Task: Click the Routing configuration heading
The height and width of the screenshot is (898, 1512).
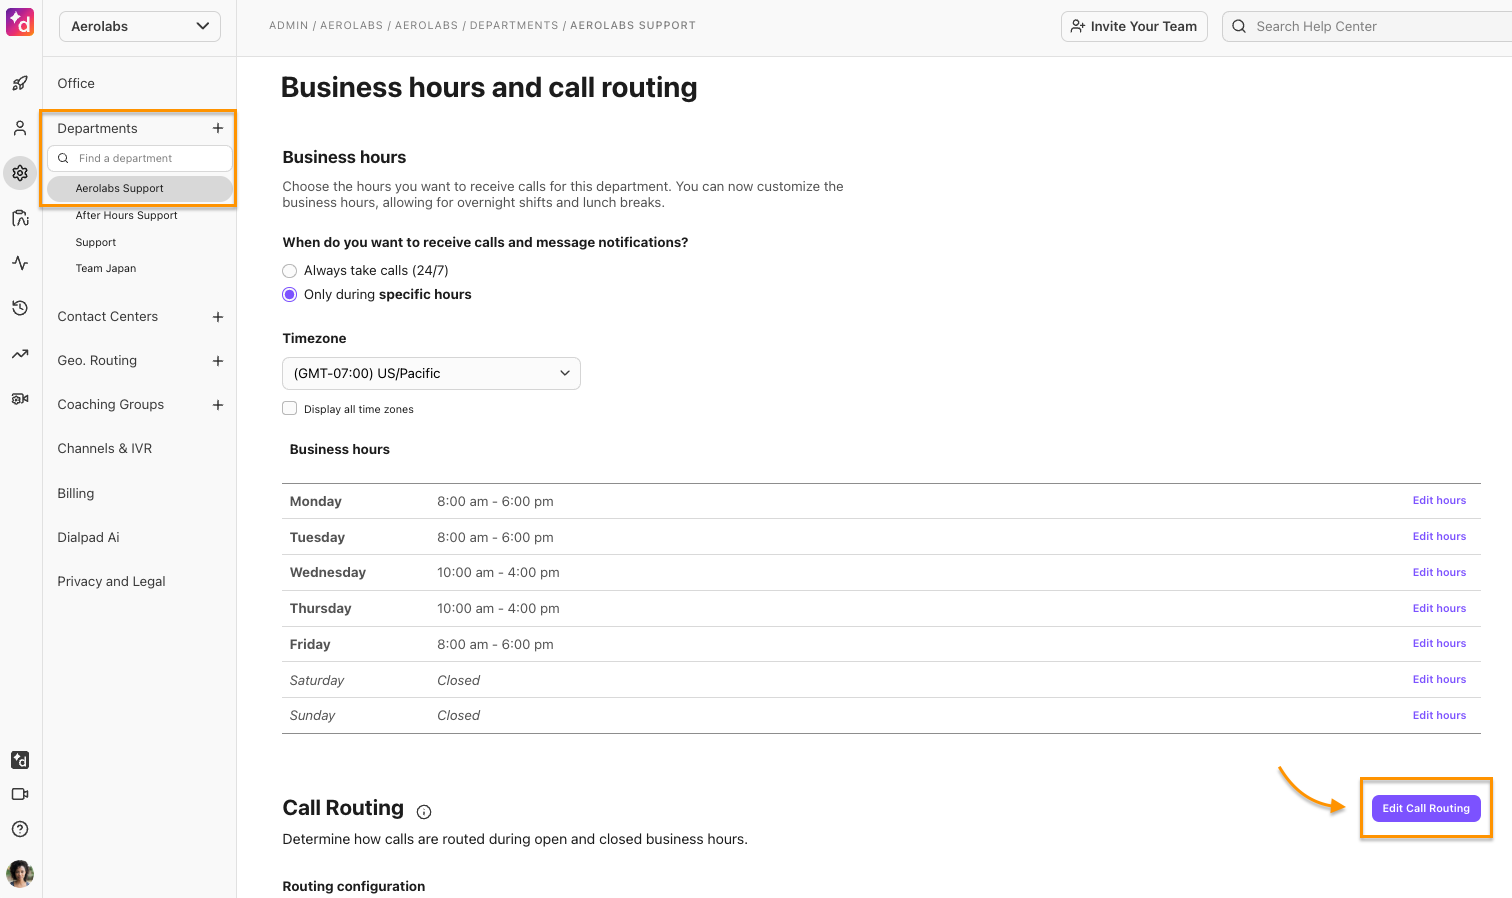Action: (x=354, y=886)
